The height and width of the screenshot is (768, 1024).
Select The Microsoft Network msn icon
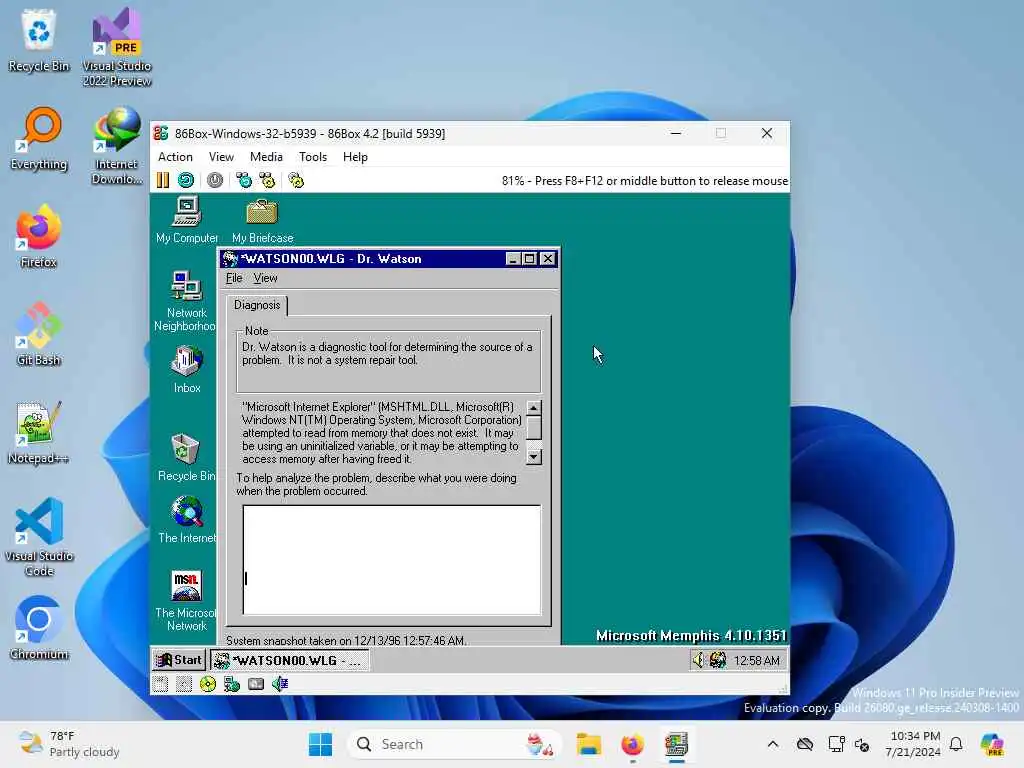(x=186, y=601)
